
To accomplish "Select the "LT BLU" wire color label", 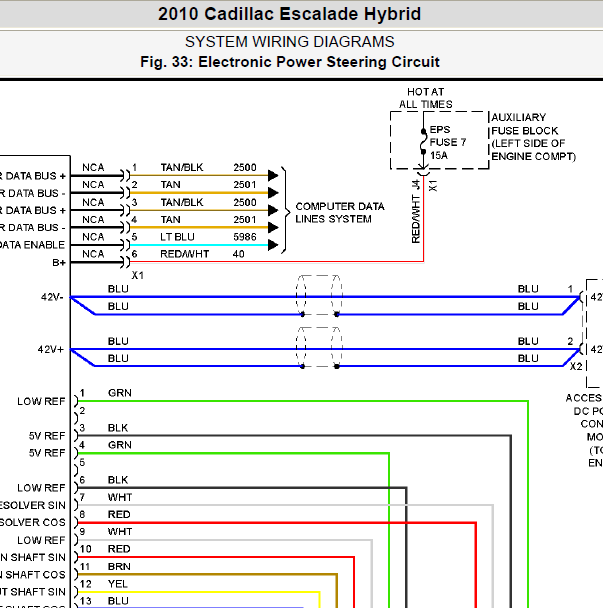I will (177, 237).
